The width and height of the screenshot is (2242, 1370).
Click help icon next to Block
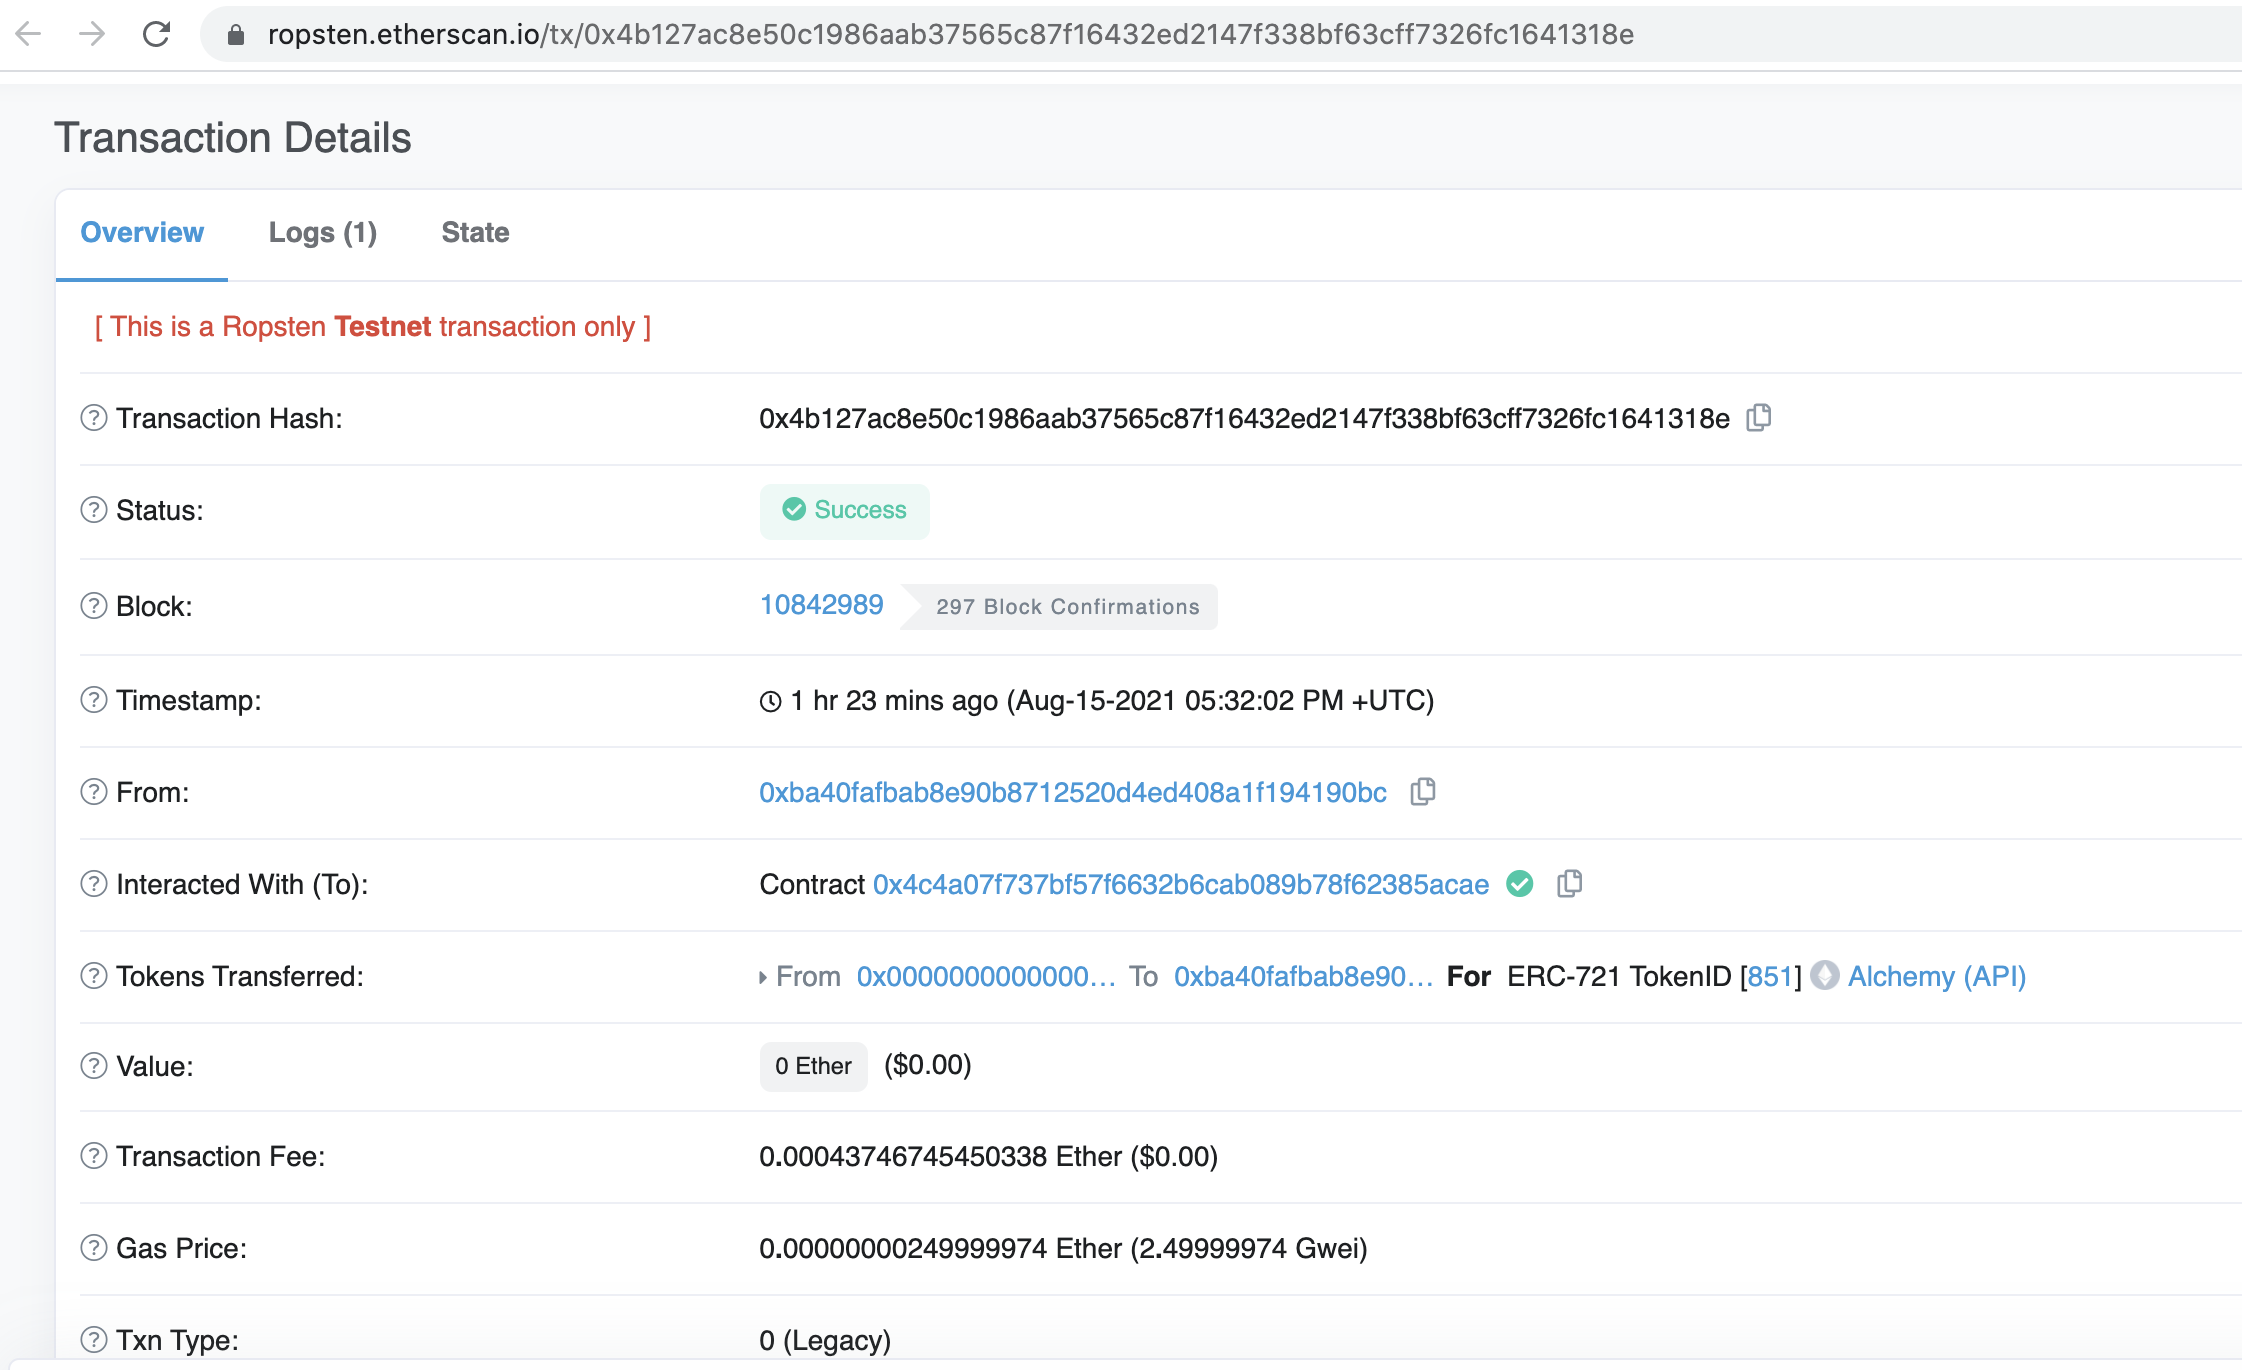tap(94, 606)
